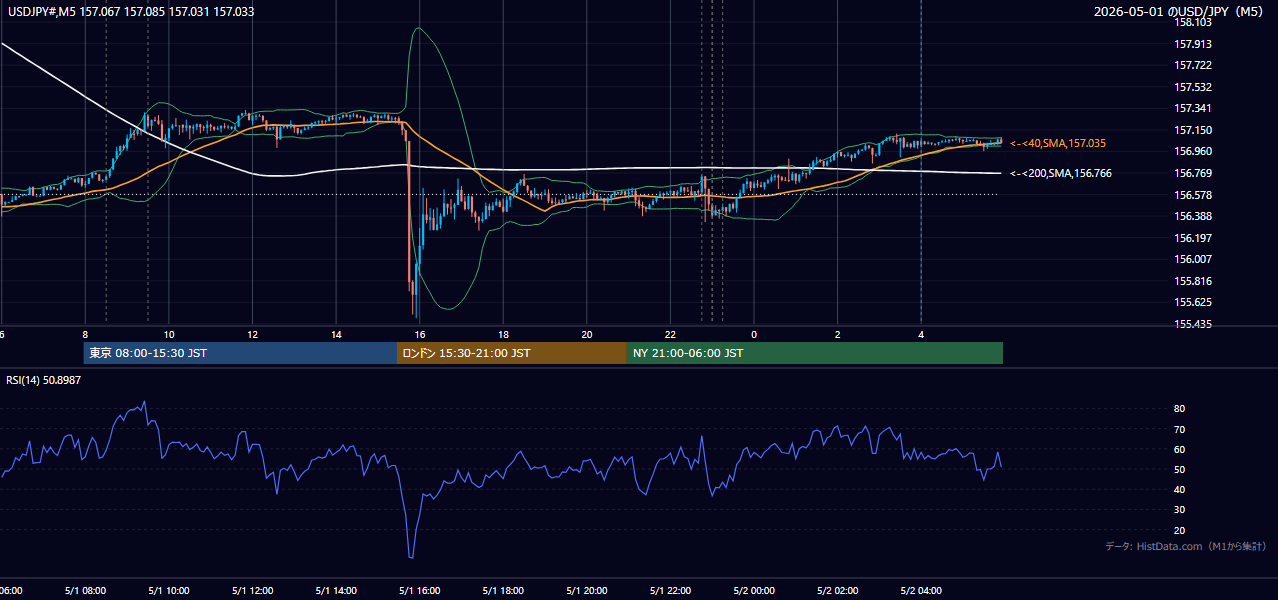This screenshot has height=600, width=1278.
Task: Click price axis label 156.388
Action: click(1193, 216)
